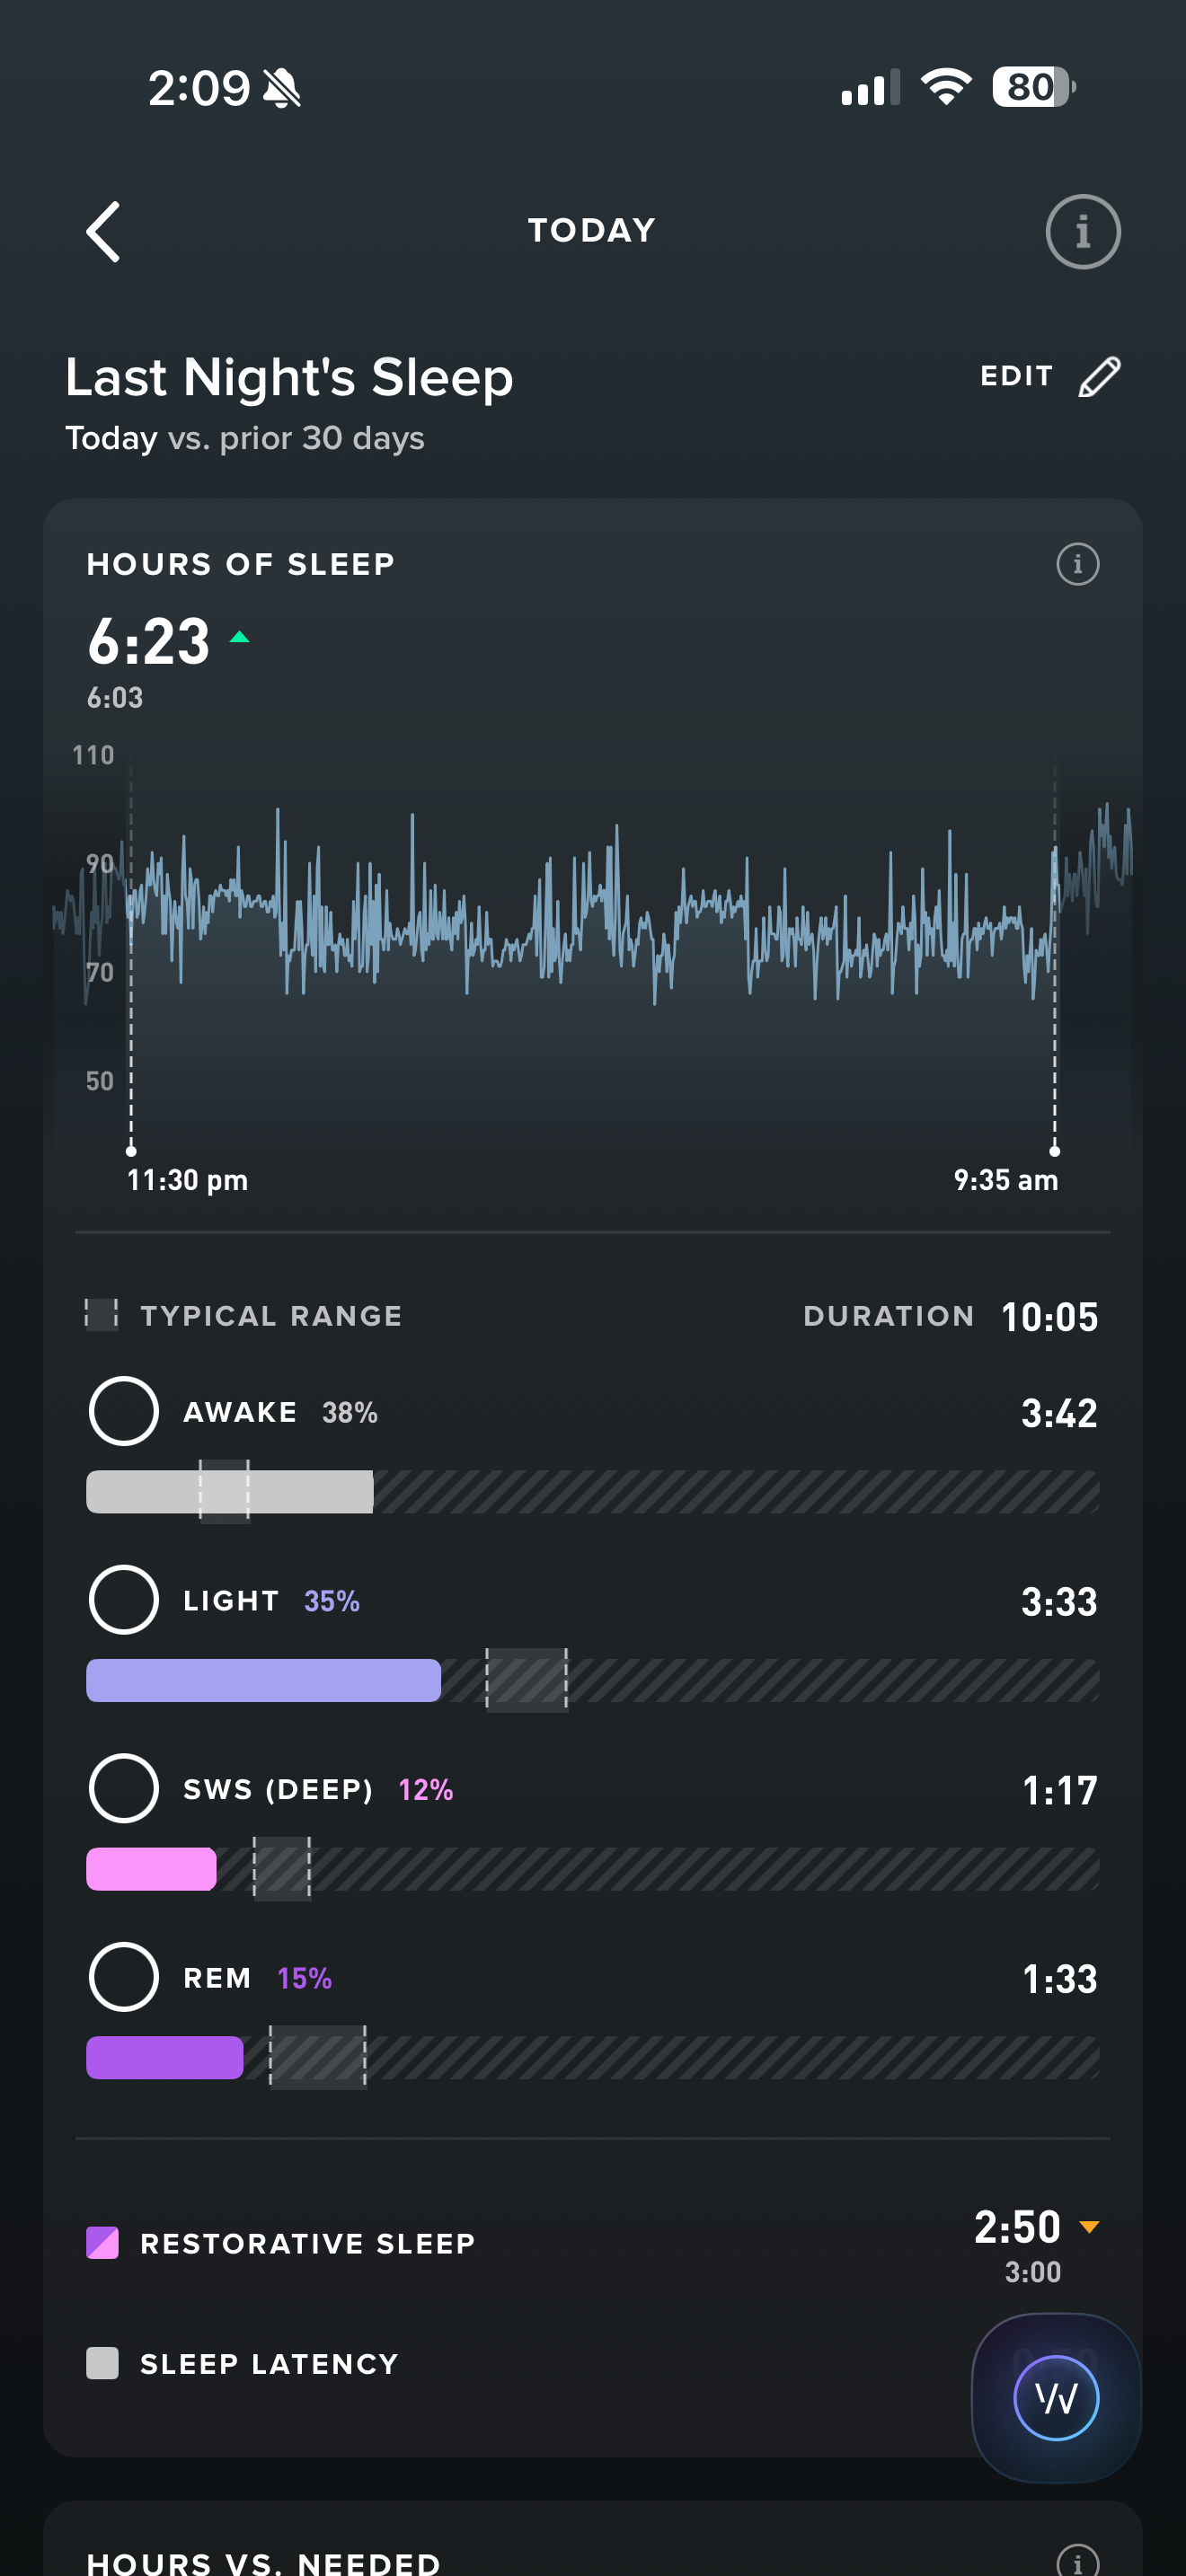Open the page info icon
The image size is (1186, 2576).
click(1082, 232)
